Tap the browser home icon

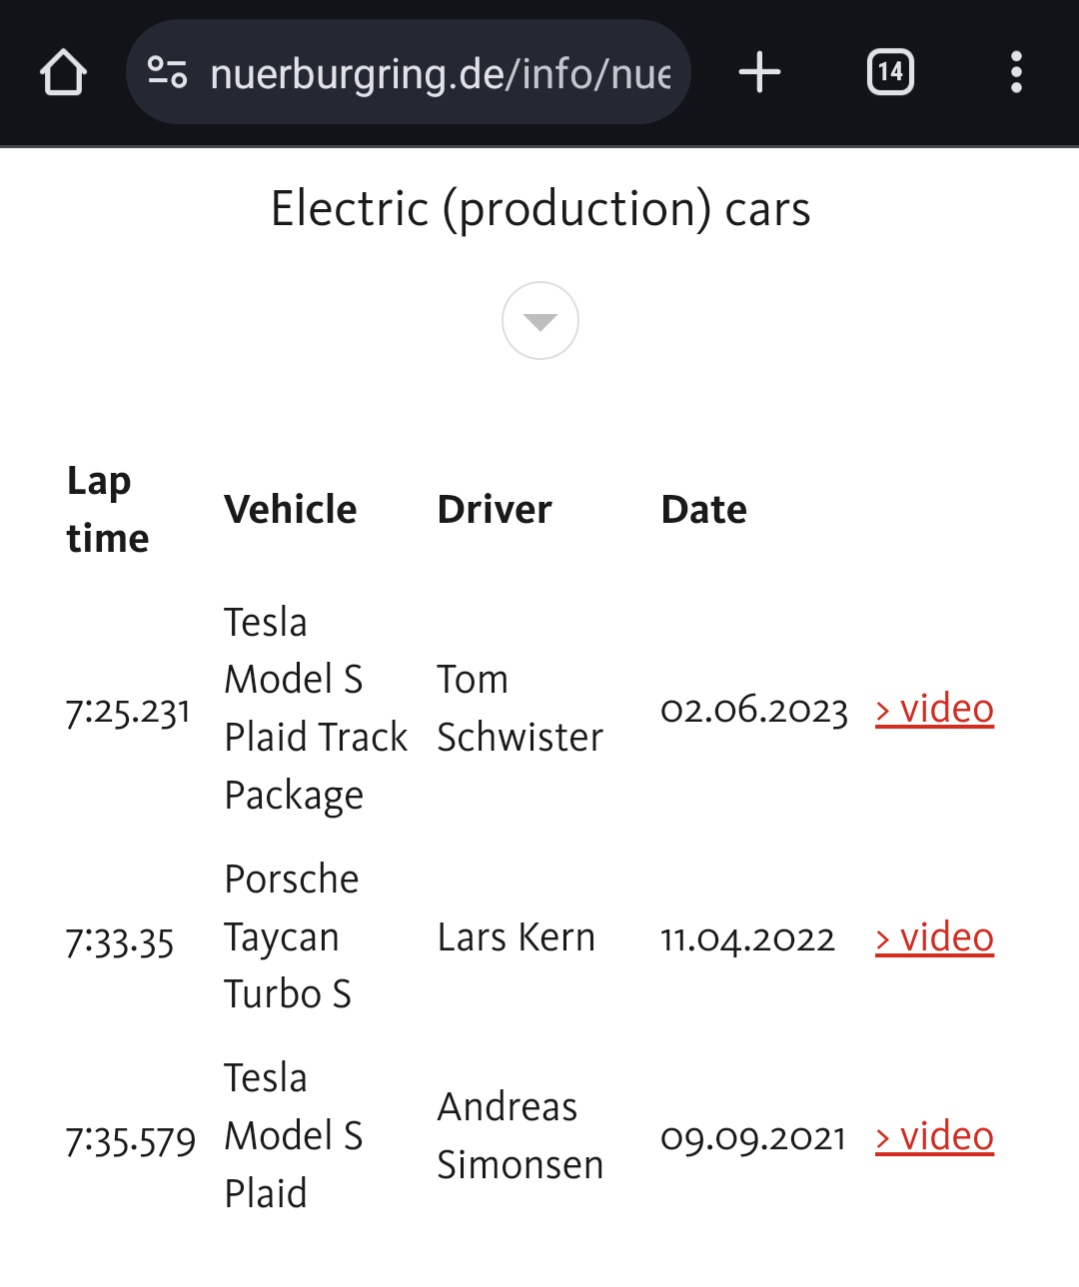point(63,73)
